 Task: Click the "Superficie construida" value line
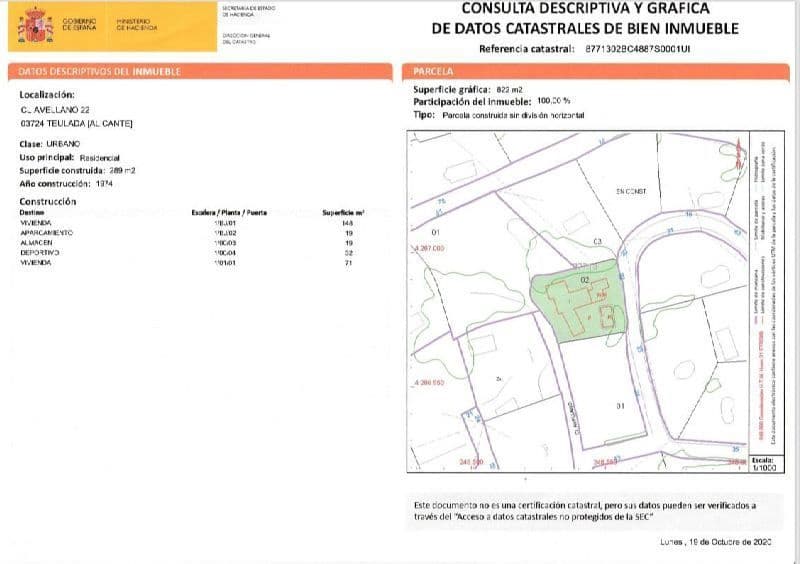pos(78,170)
